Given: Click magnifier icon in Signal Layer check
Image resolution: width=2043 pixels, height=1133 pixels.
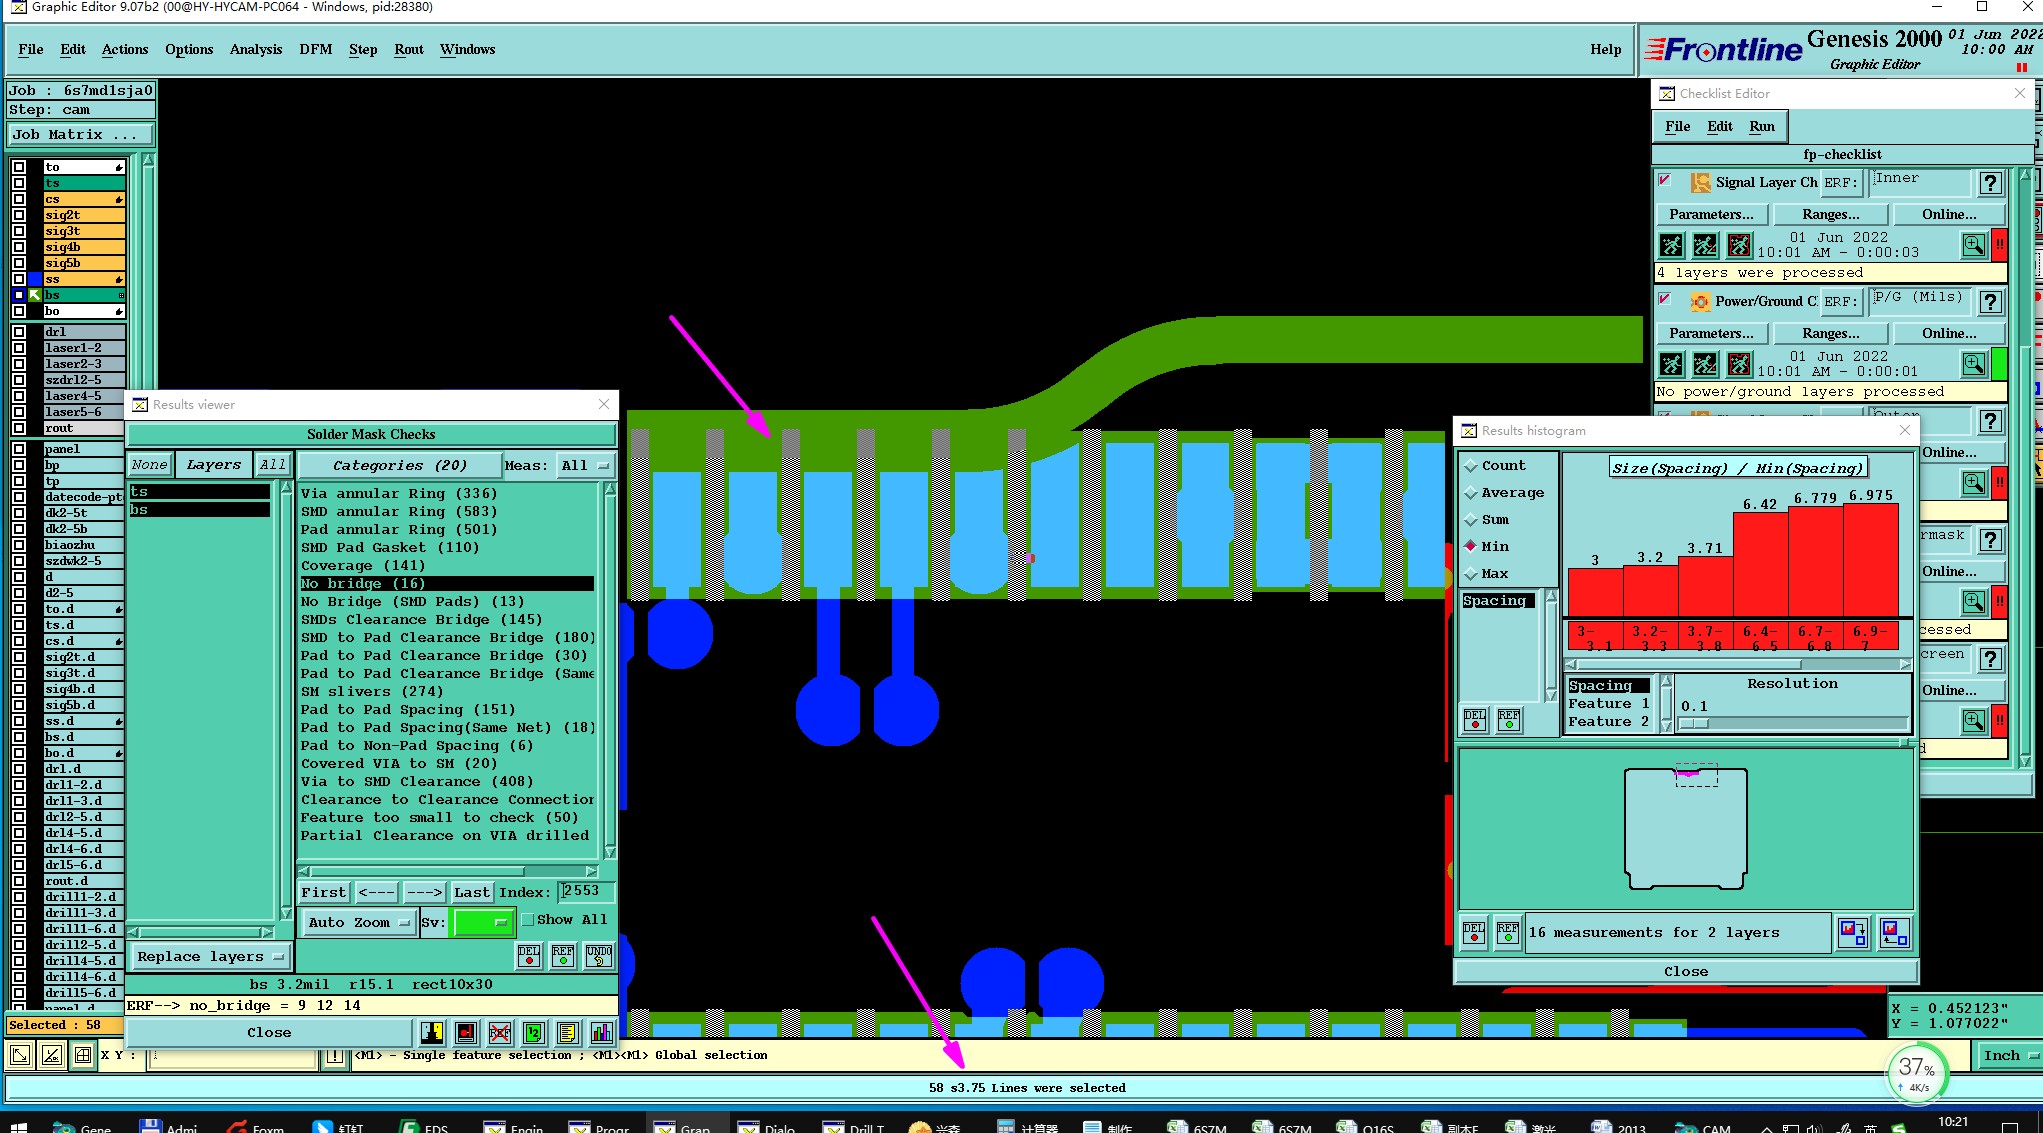Looking at the screenshot, I should (1973, 245).
